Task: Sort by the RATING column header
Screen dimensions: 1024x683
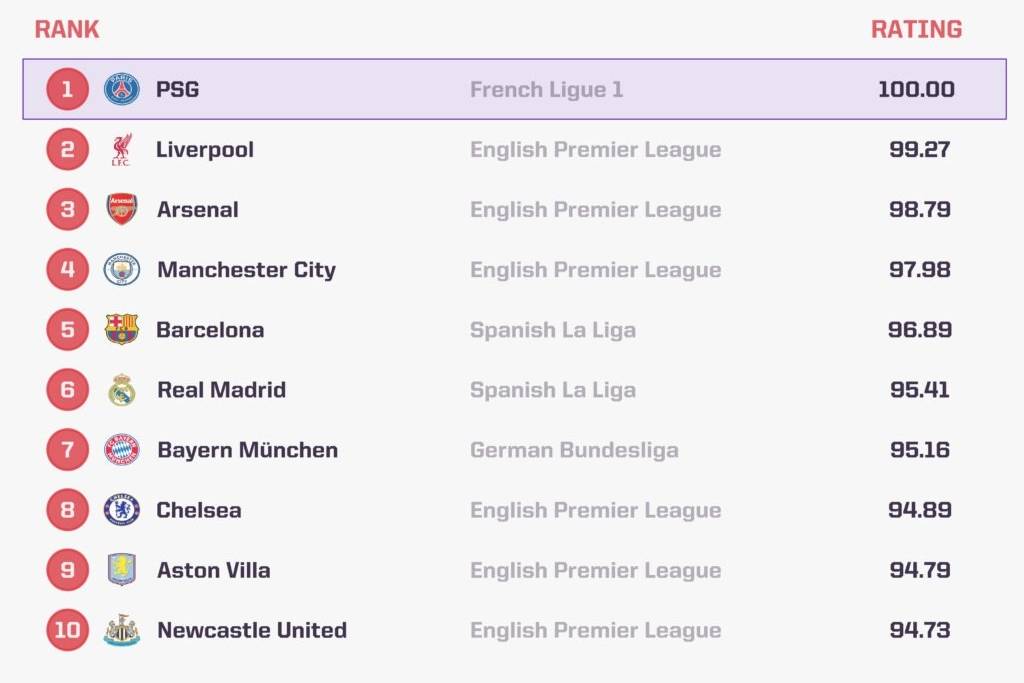Action: 916,29
